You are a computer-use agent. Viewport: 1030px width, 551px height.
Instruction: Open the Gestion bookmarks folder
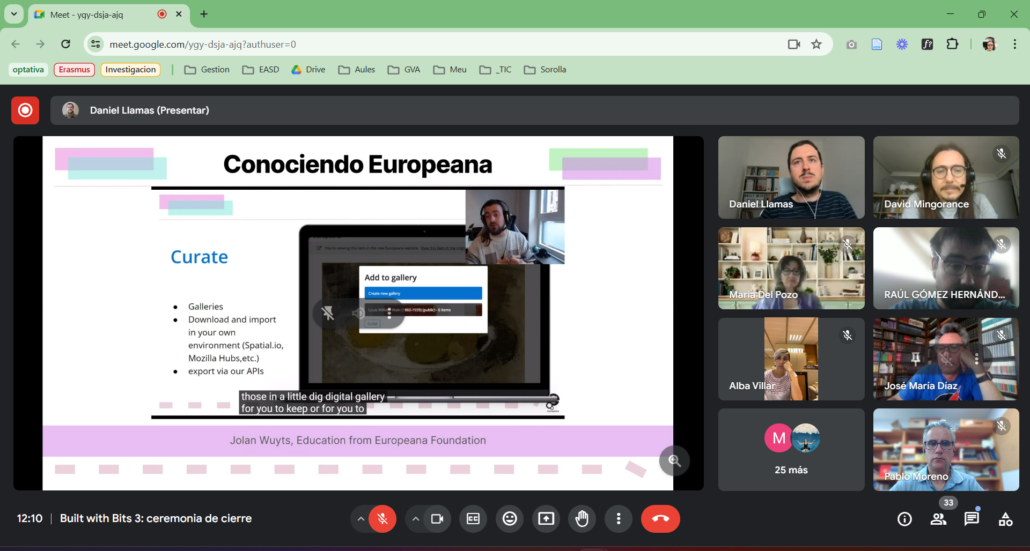pos(207,70)
